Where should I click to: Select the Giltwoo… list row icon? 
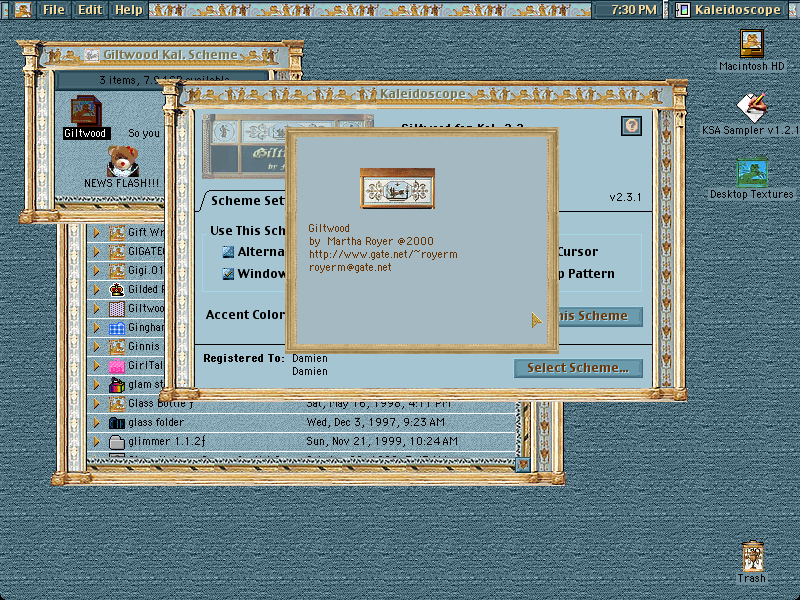(117, 309)
